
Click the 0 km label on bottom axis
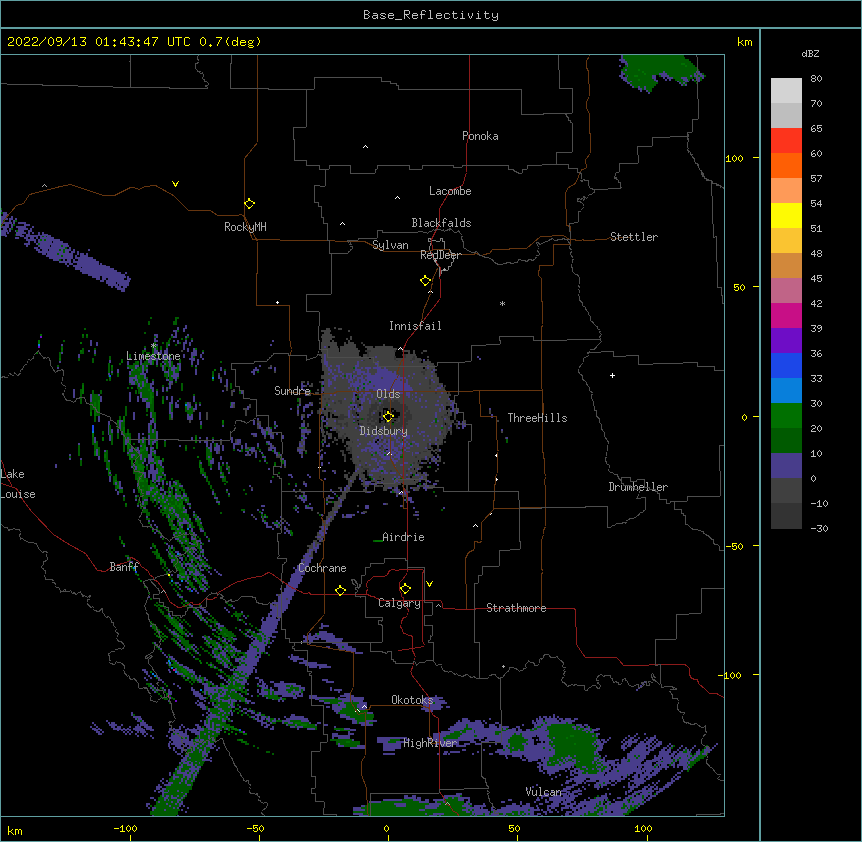(x=386, y=828)
